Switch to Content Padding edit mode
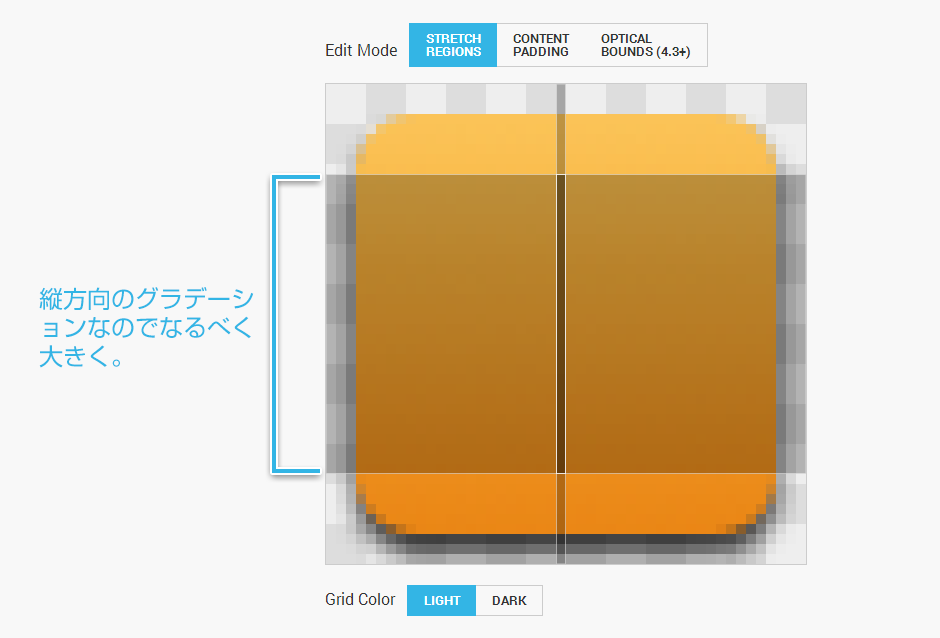The image size is (940, 638). 541,45
